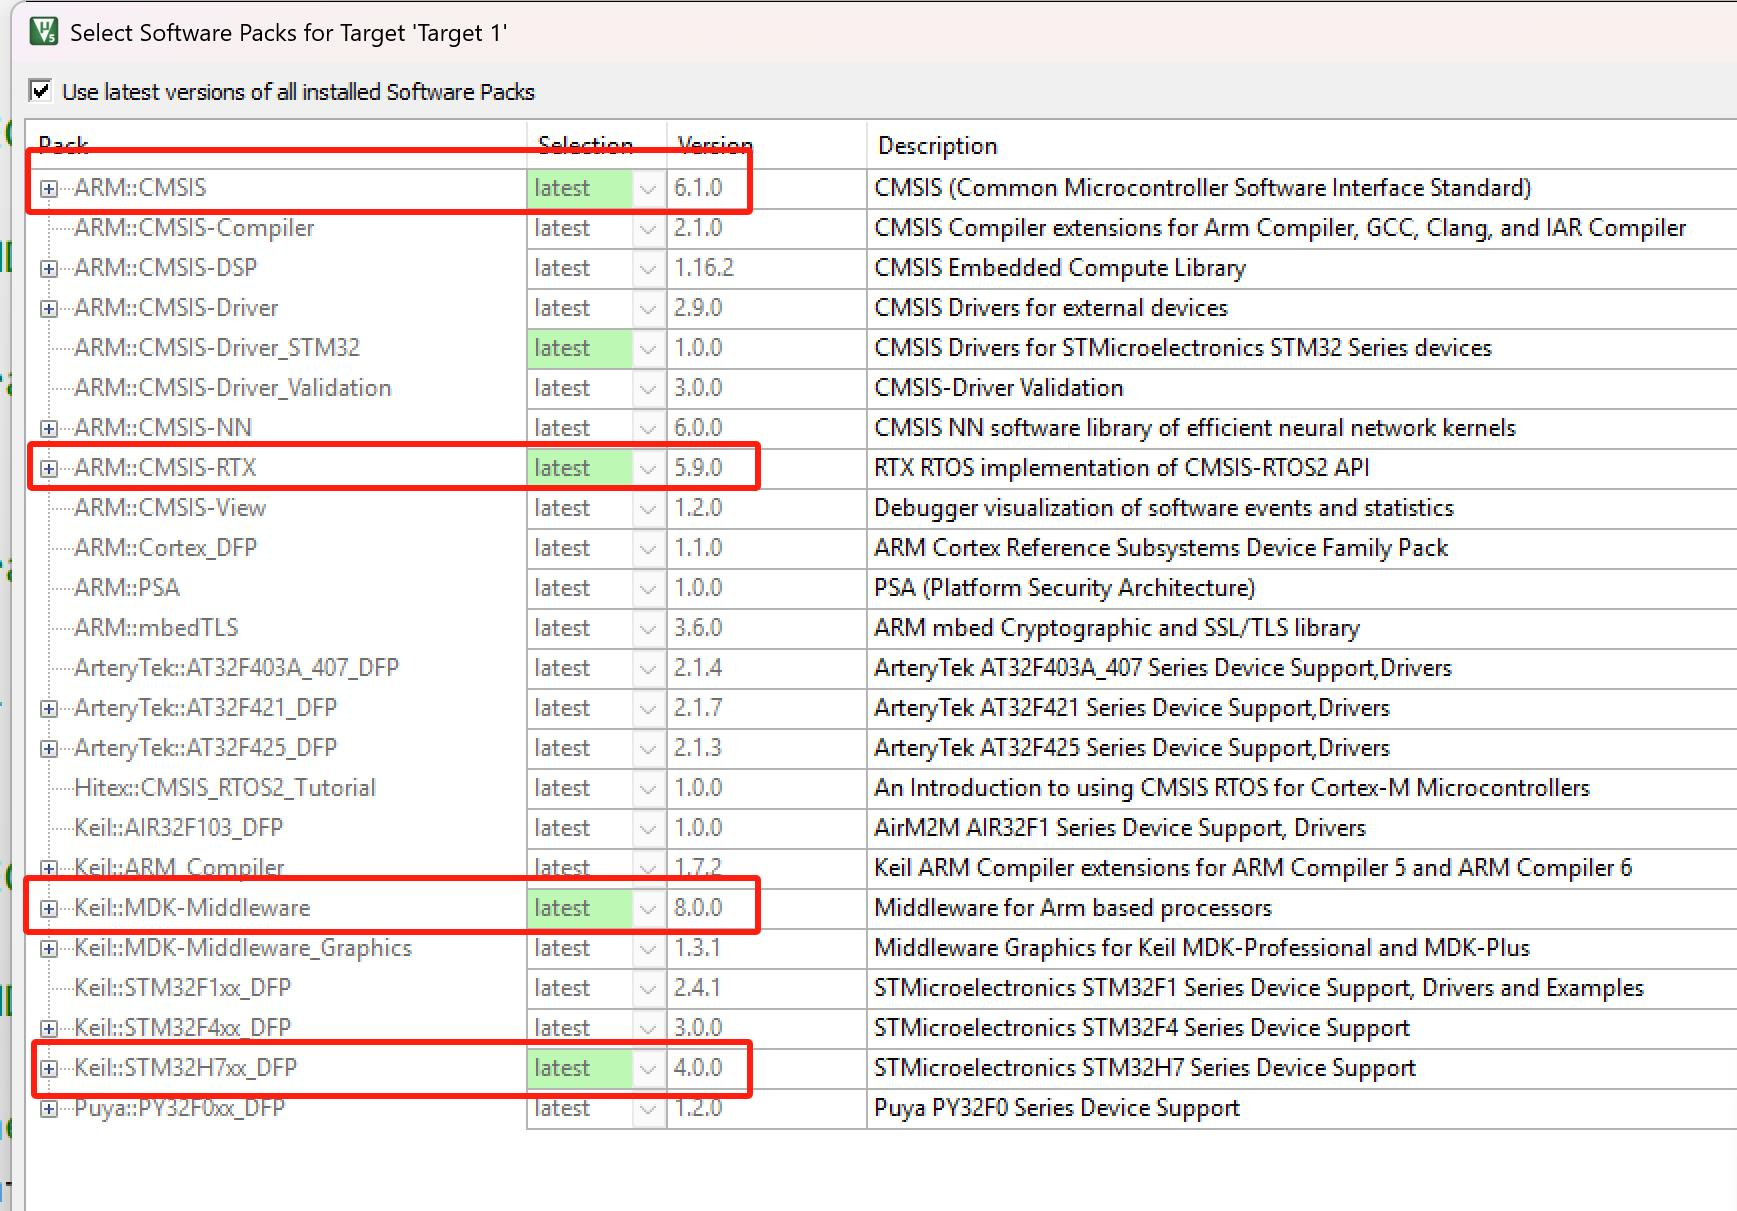Open selection dropdown for ARM::CMSIS-Compiler
The width and height of the screenshot is (1737, 1211).
pos(648,228)
